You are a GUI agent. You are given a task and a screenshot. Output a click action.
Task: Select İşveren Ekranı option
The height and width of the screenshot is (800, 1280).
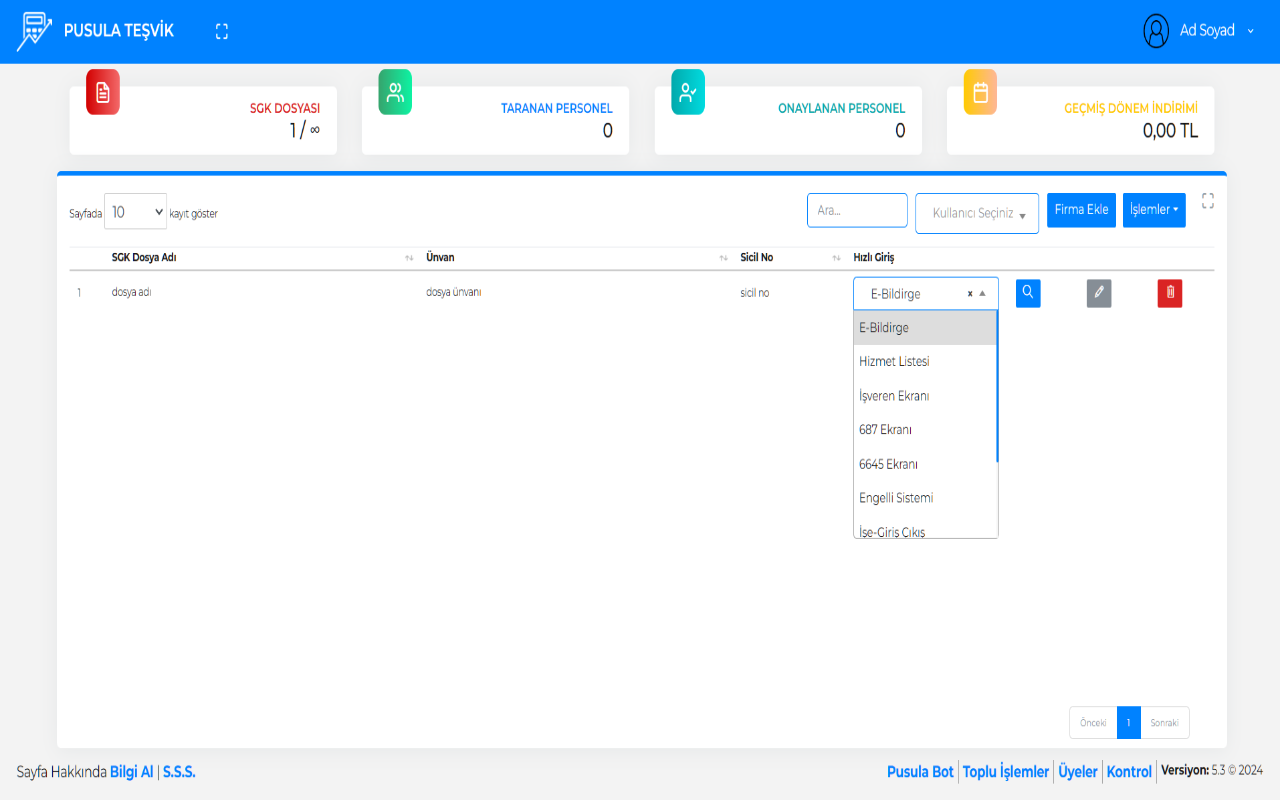click(925, 396)
